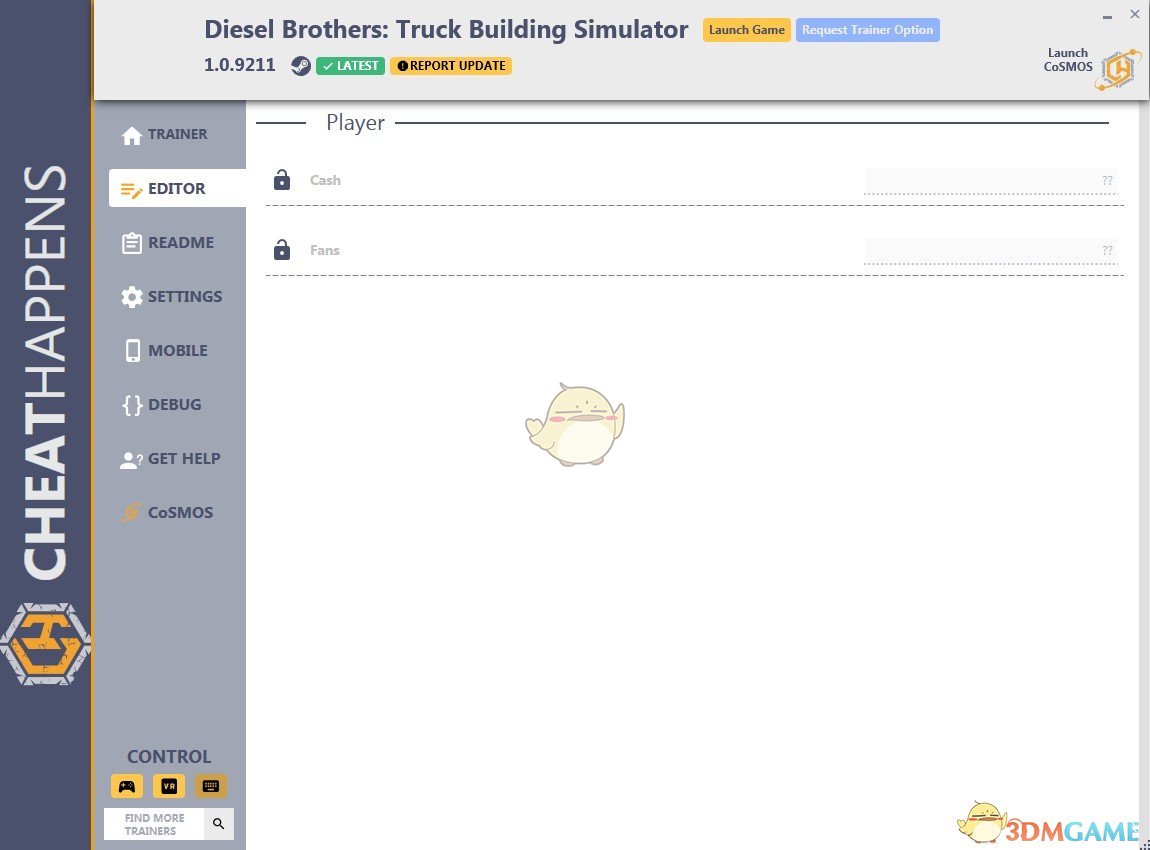Click the Steam platform icon

coord(301,66)
